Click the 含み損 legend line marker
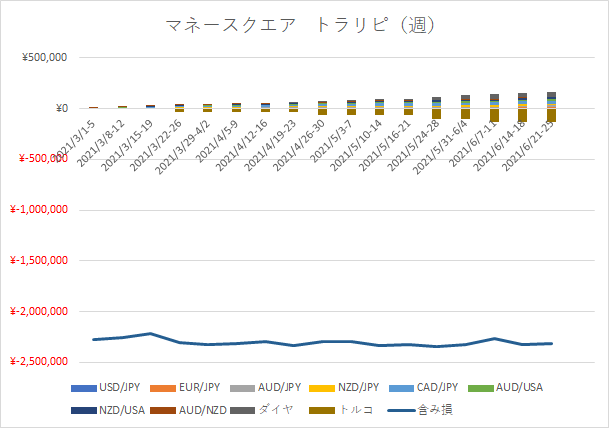 (x=401, y=411)
